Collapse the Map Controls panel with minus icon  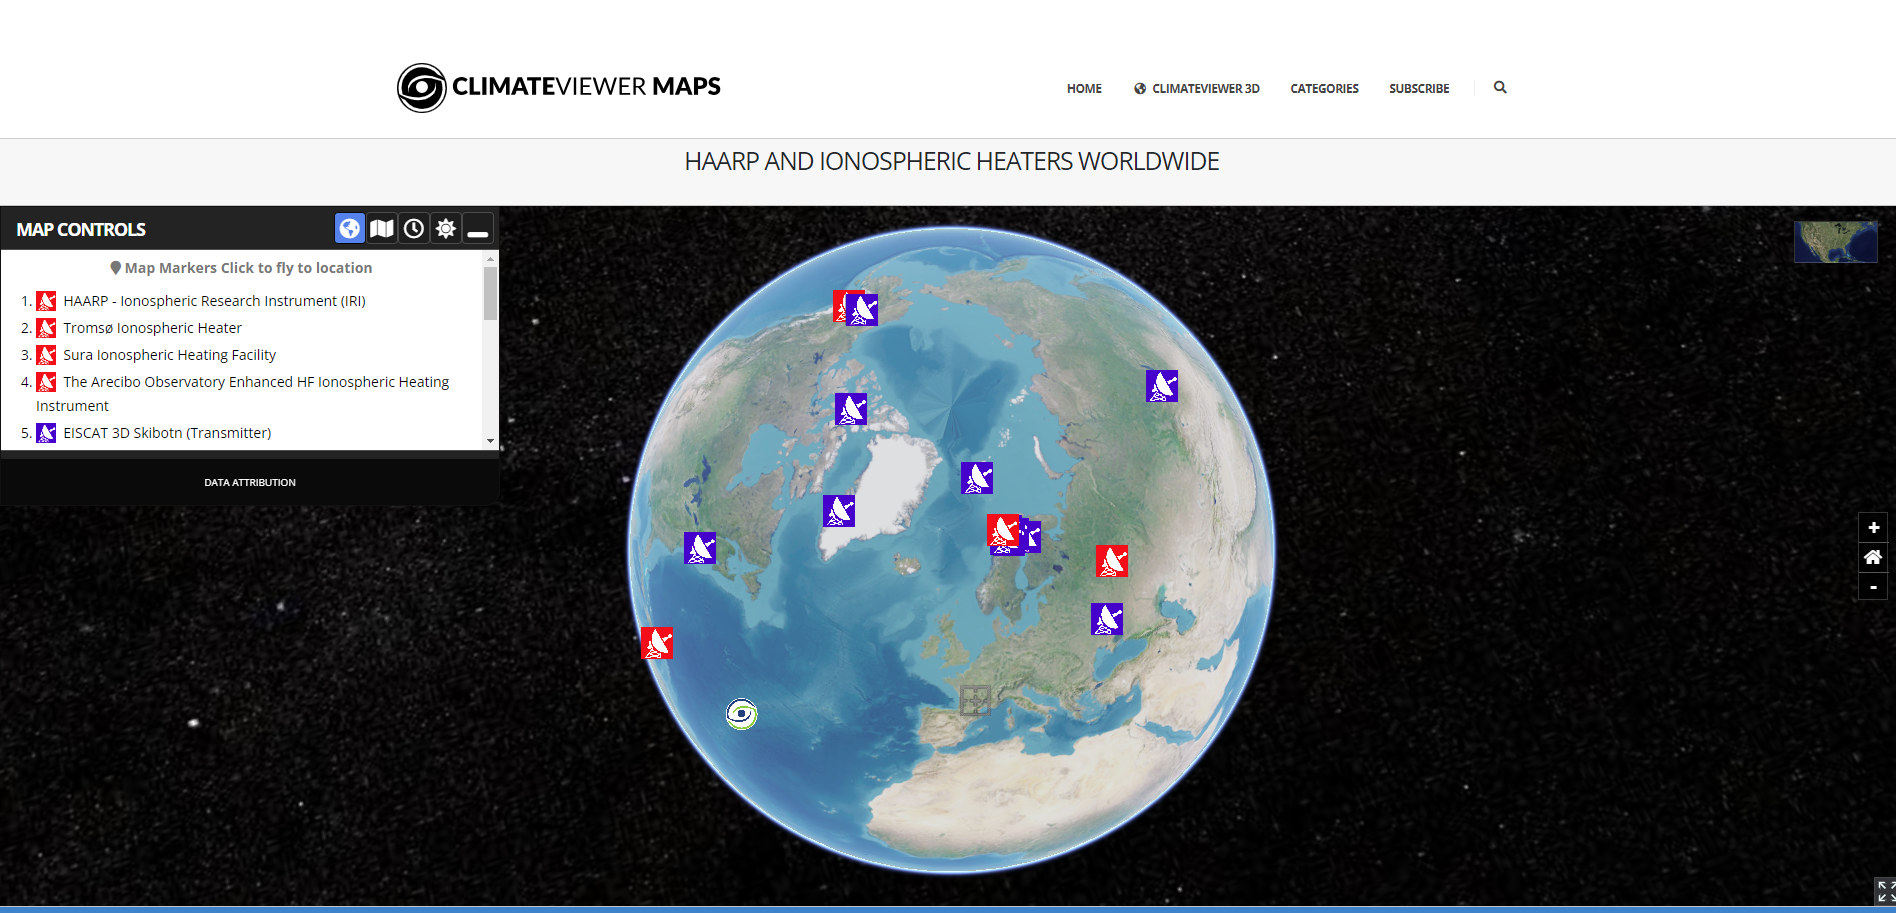tap(478, 229)
